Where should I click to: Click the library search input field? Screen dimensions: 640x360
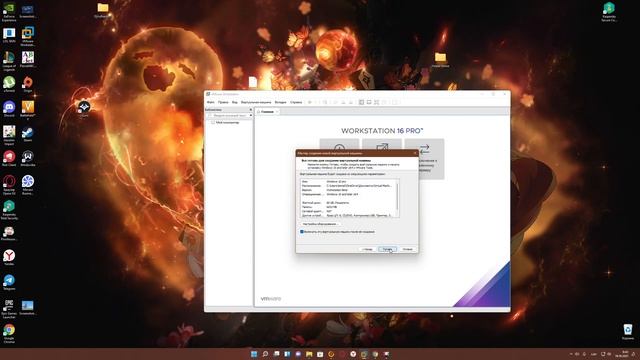click(x=229, y=116)
